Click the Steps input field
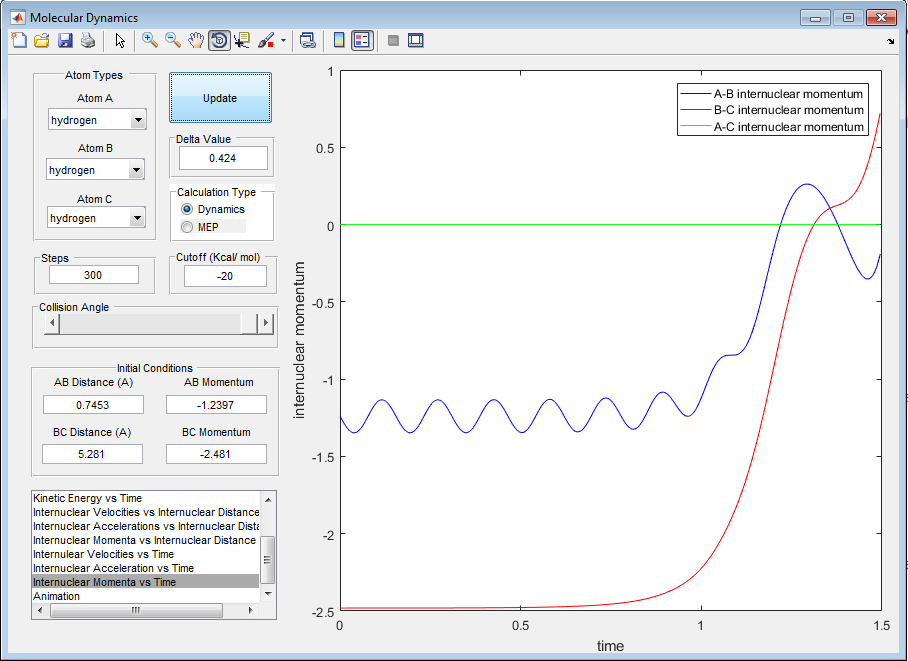 pyautogui.click(x=94, y=275)
